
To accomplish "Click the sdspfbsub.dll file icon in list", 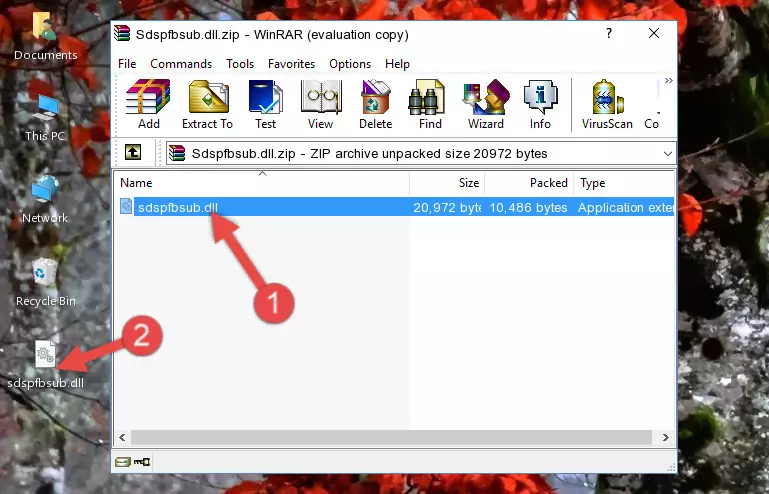I will tap(126, 207).
